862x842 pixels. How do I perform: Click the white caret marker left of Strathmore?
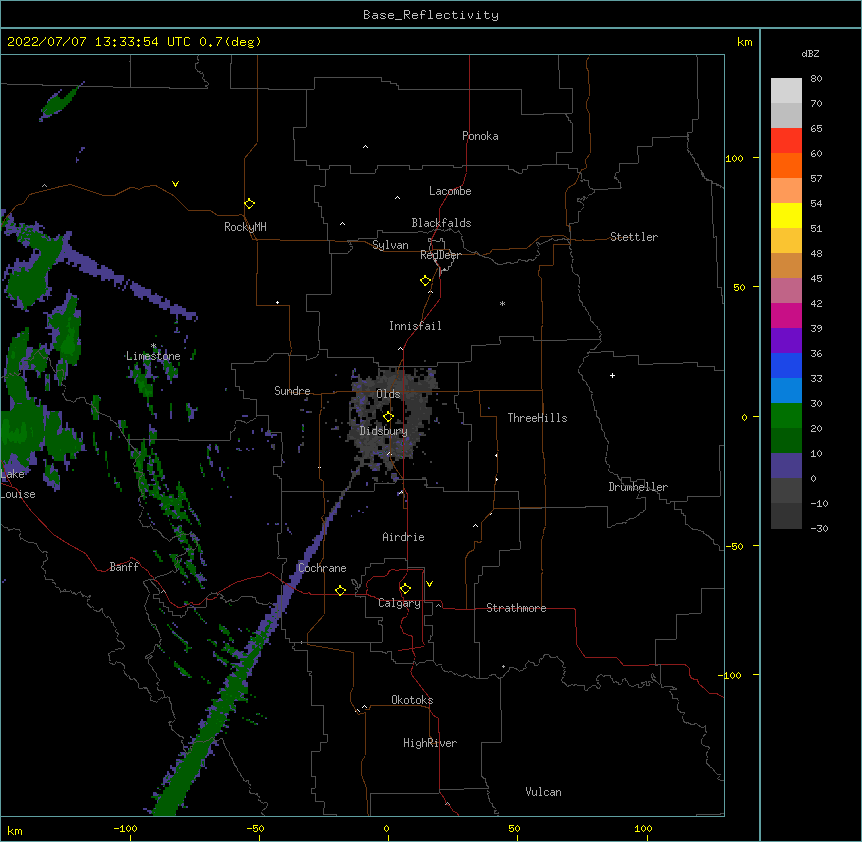439,605
